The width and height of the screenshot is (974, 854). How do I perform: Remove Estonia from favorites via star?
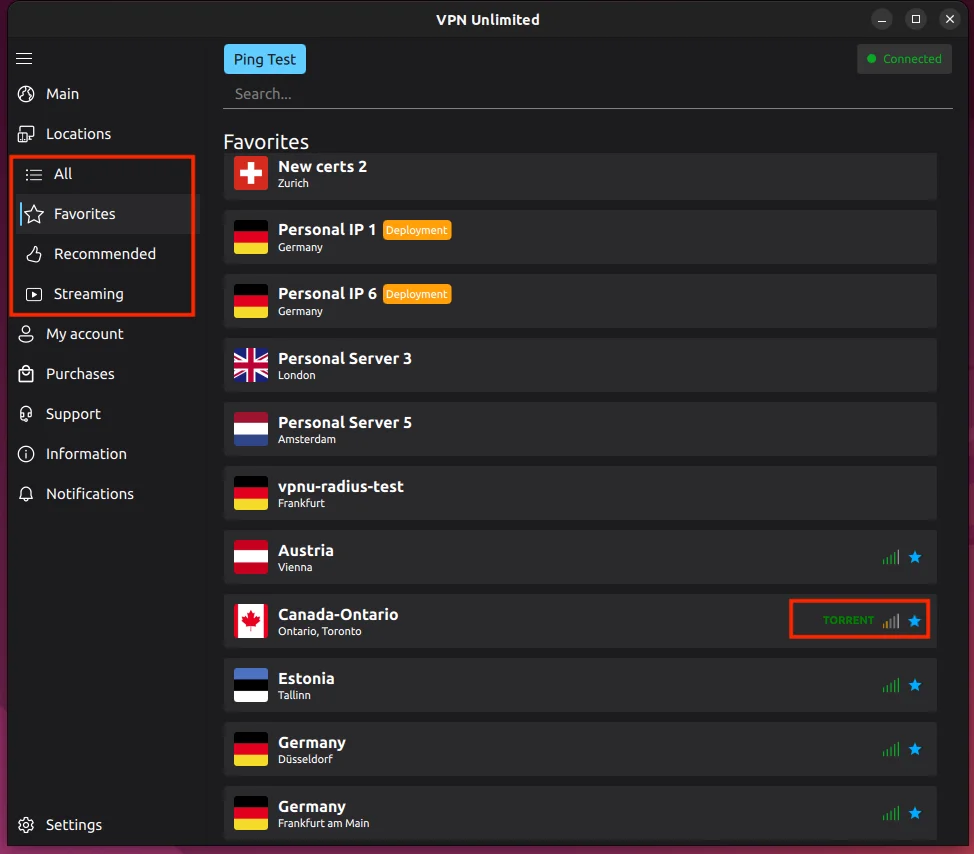(914, 685)
